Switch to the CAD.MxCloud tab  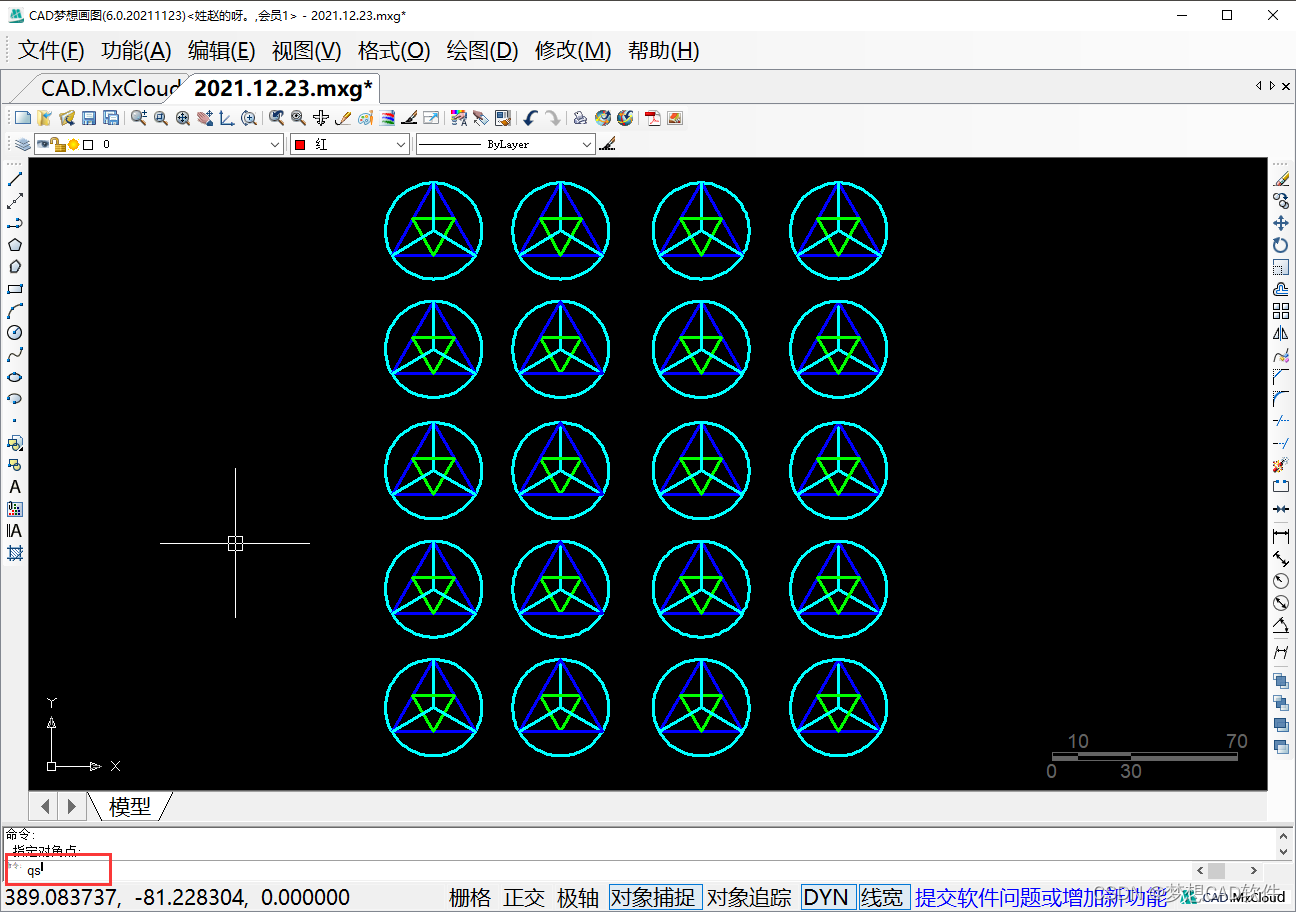(109, 88)
